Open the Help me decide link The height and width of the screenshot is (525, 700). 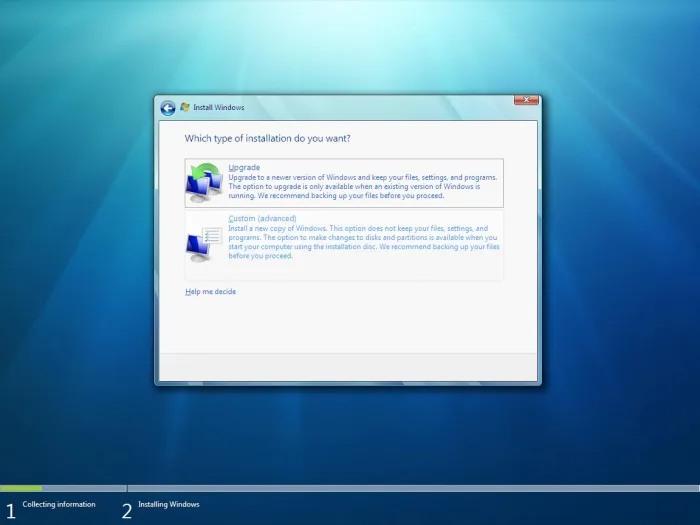(x=210, y=292)
